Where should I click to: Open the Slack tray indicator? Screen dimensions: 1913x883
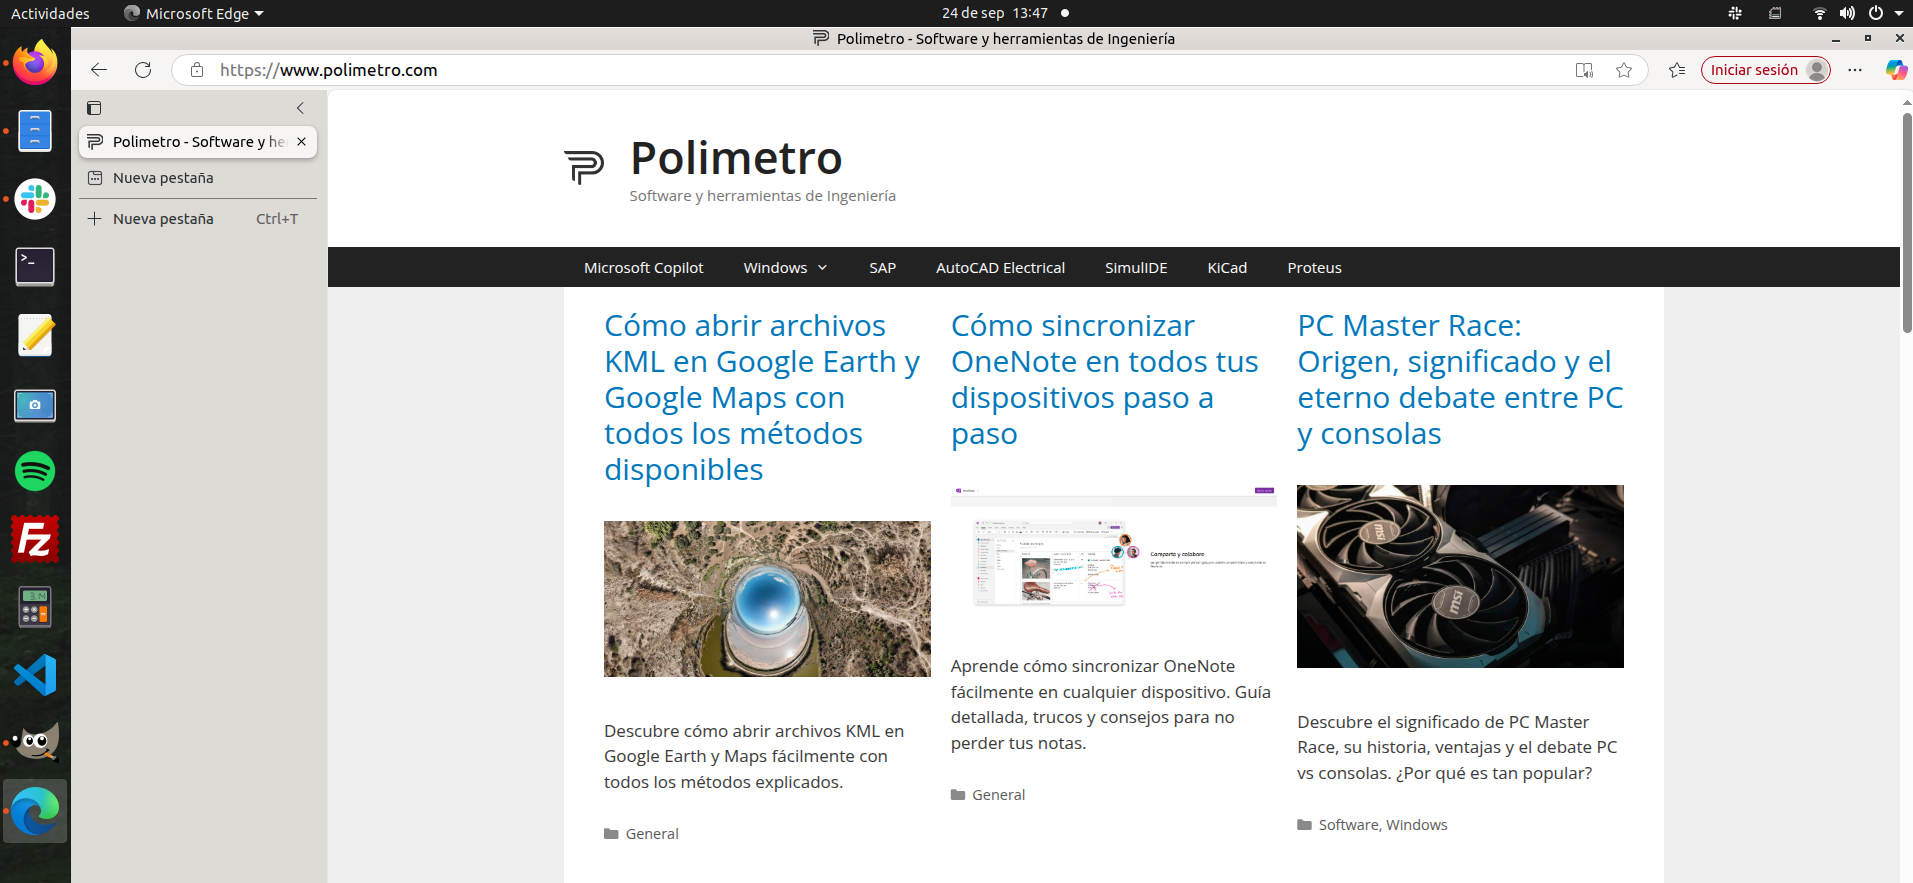tap(1735, 13)
